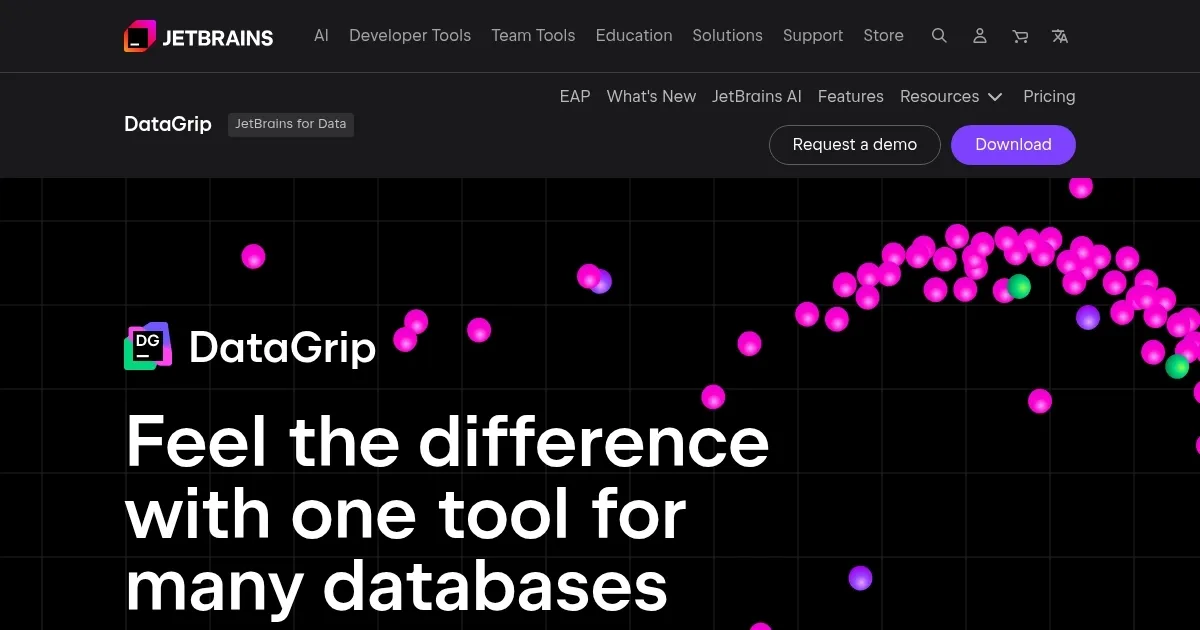Click the Download button

tap(1013, 144)
